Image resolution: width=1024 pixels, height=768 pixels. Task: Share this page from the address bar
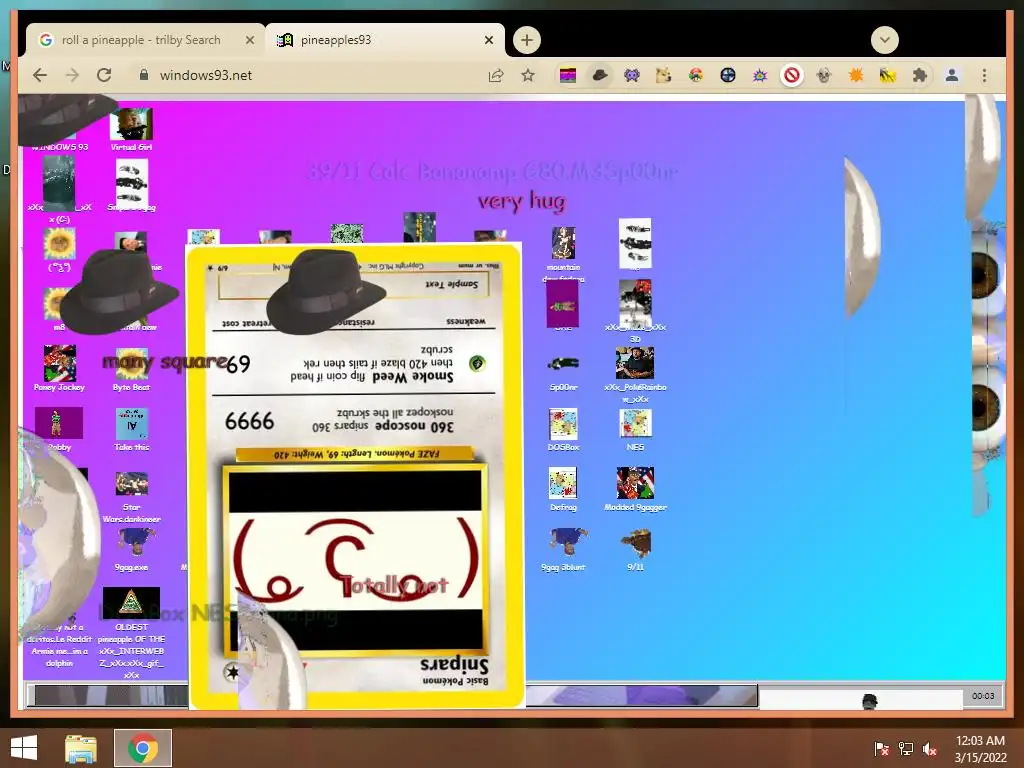pos(496,76)
